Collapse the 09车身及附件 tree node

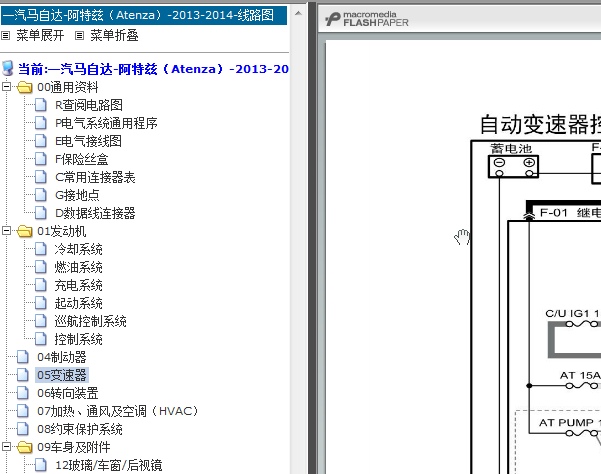pyautogui.click(x=6, y=446)
